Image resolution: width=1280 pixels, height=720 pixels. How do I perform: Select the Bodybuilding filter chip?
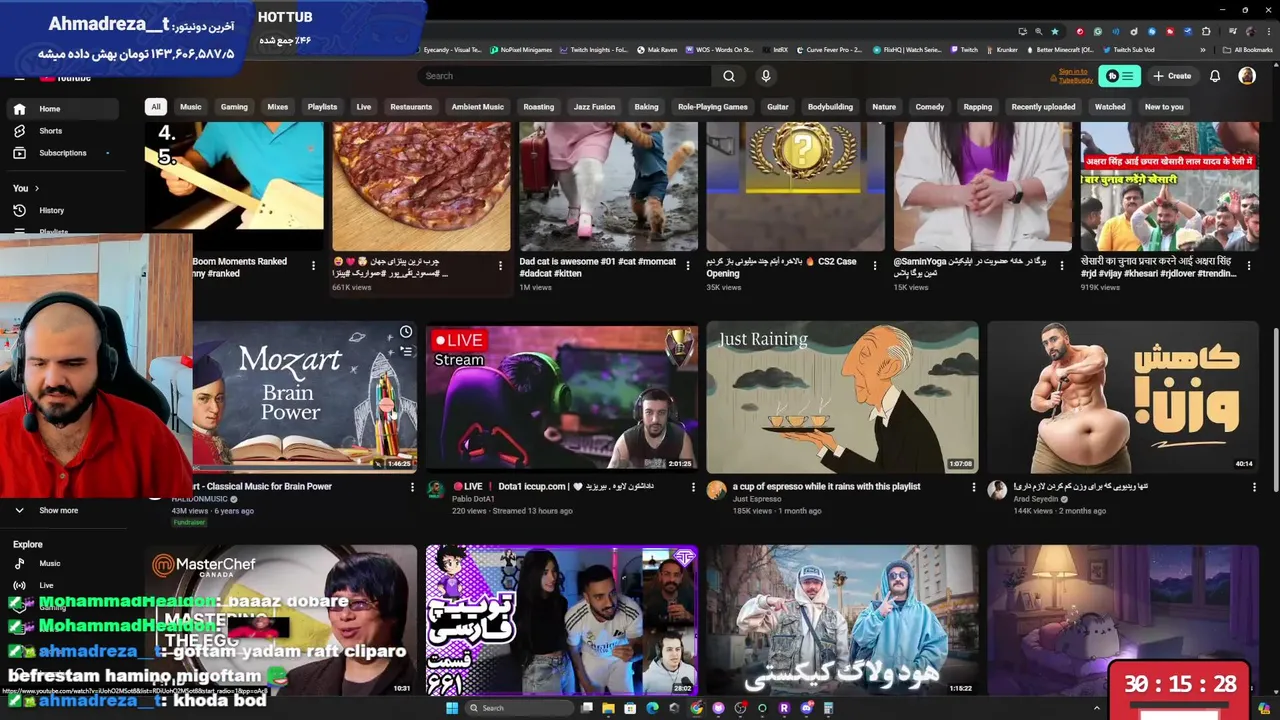click(830, 107)
